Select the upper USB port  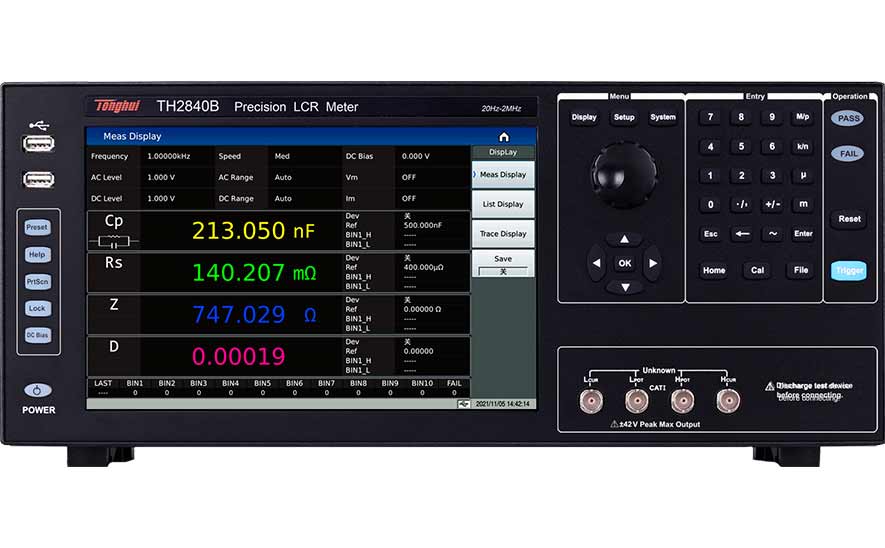[x=38, y=143]
